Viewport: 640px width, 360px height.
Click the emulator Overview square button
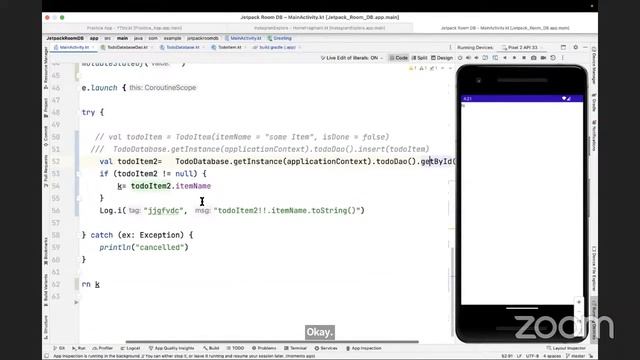(x=524, y=58)
